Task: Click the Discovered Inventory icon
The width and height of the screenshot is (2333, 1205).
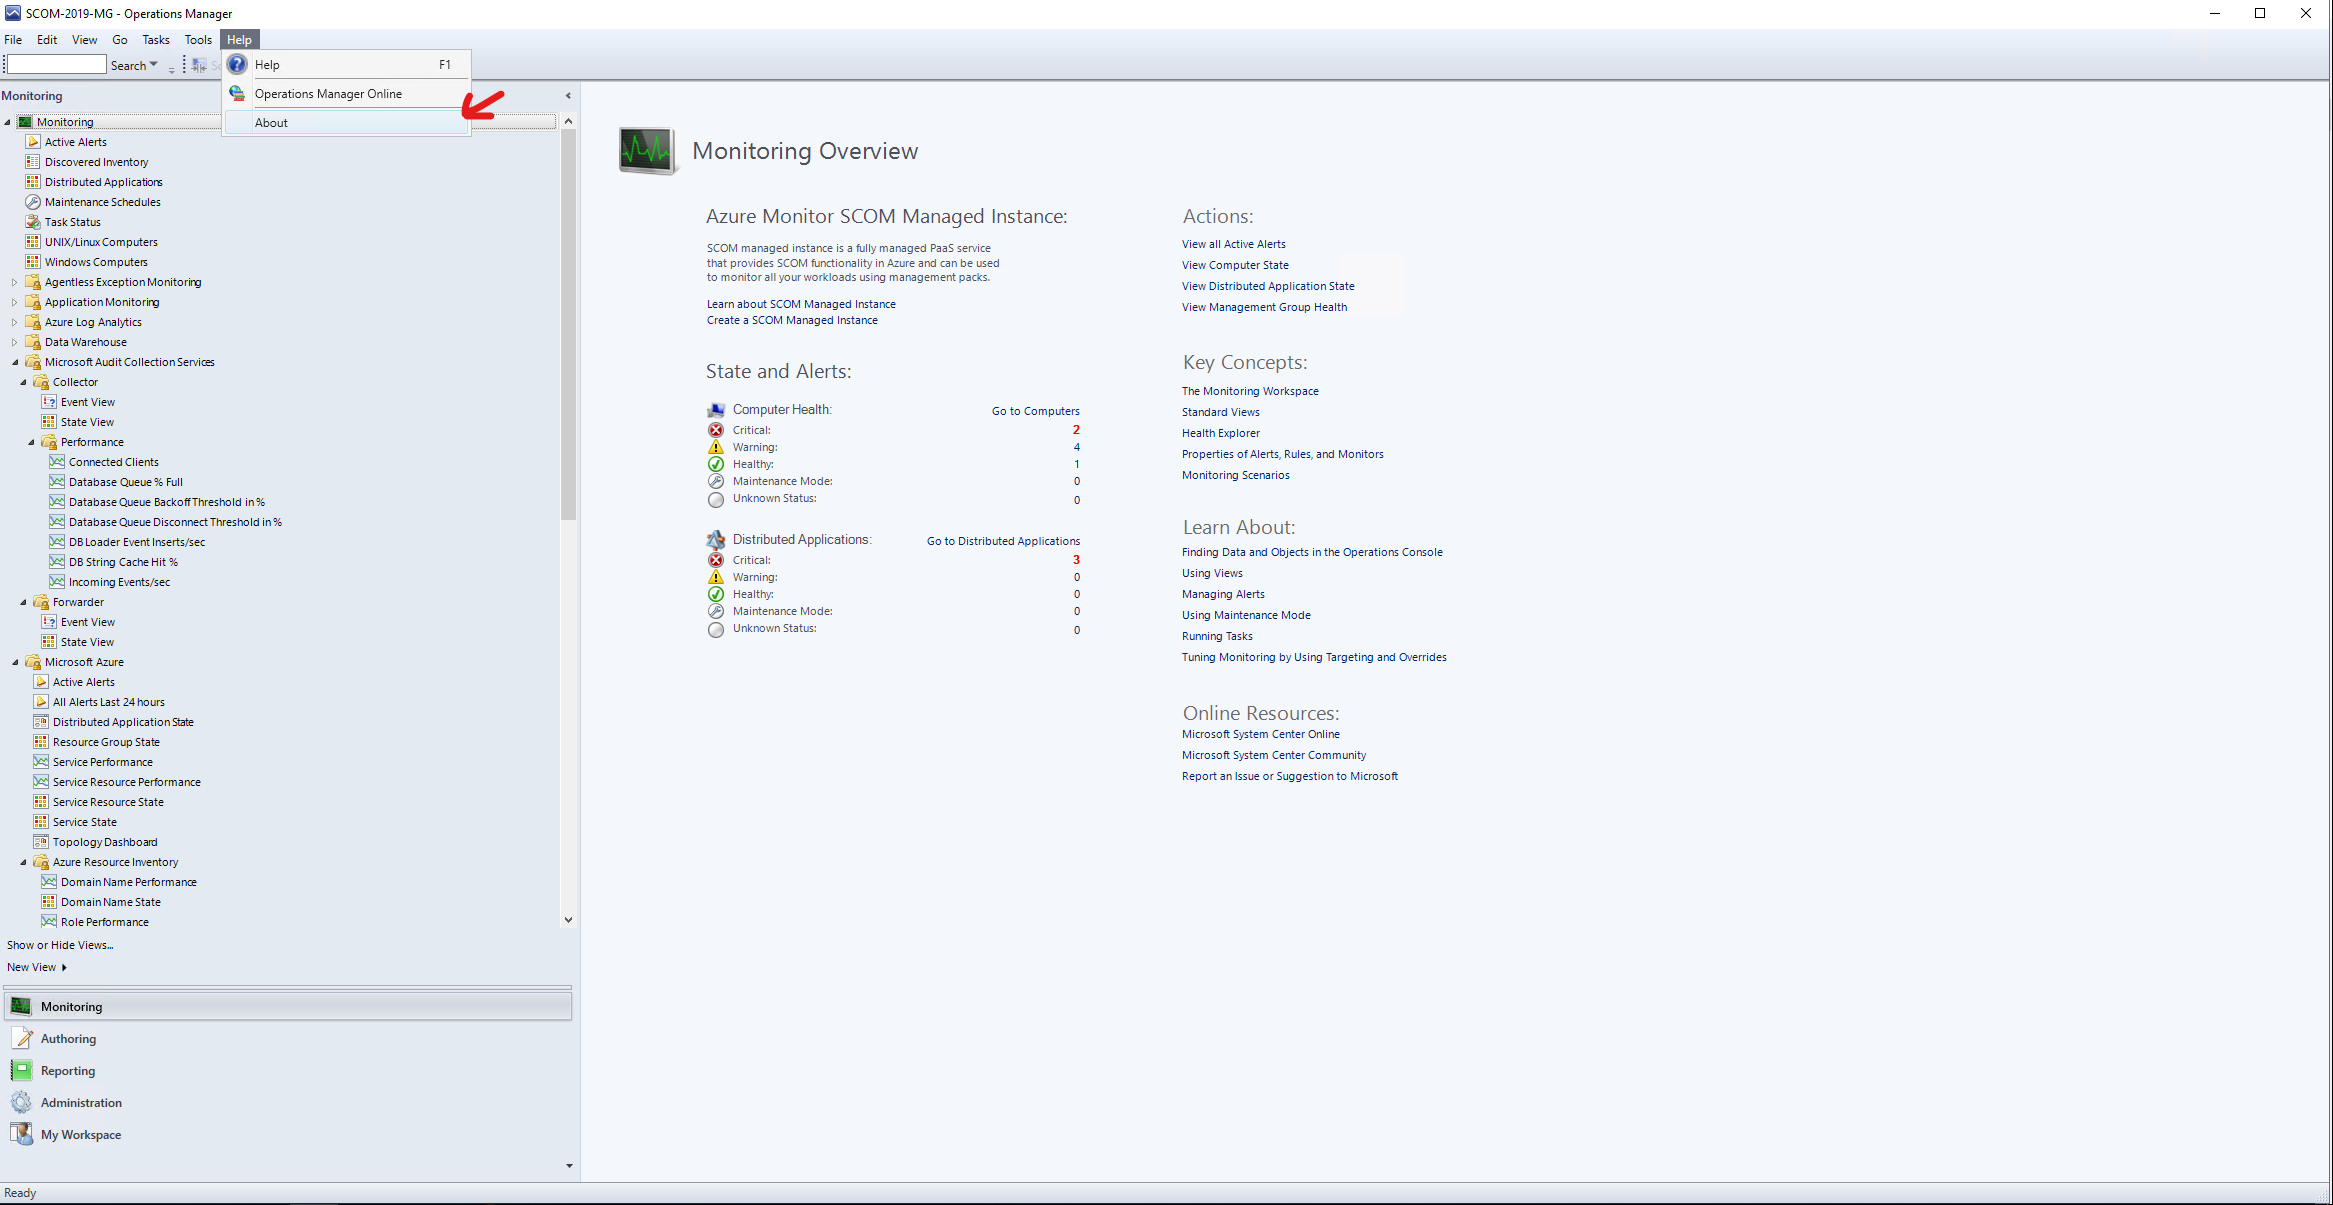Action: [32, 160]
